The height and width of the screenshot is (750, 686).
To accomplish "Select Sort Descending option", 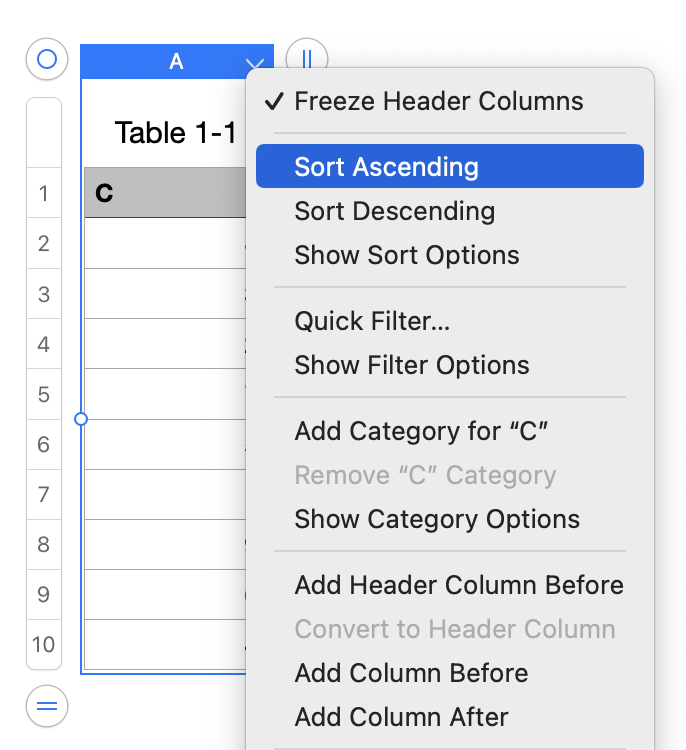I will point(394,211).
